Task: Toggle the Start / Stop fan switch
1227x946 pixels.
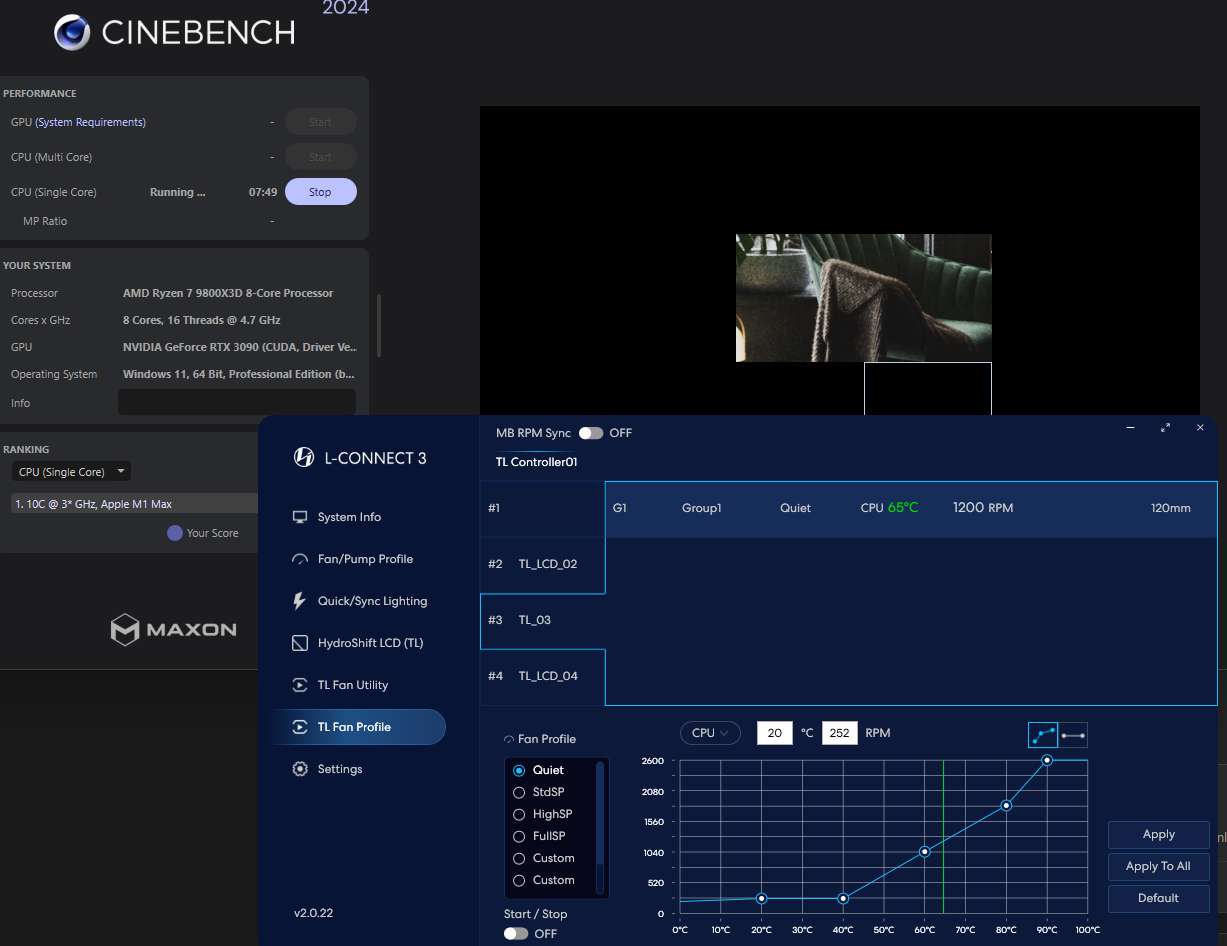Action: (x=516, y=933)
